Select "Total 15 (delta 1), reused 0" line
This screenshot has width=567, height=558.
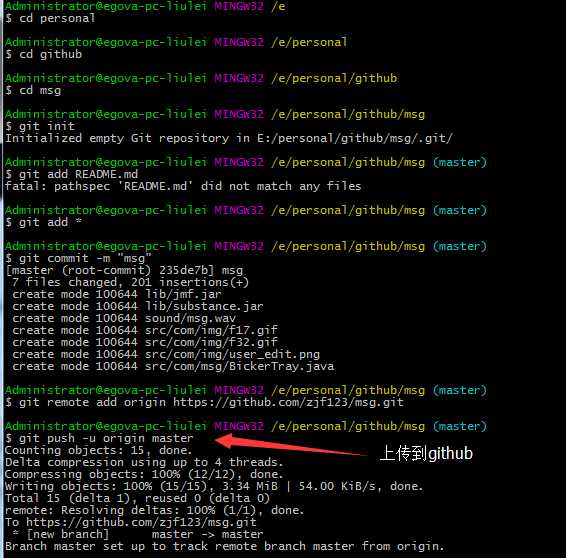coord(137,498)
